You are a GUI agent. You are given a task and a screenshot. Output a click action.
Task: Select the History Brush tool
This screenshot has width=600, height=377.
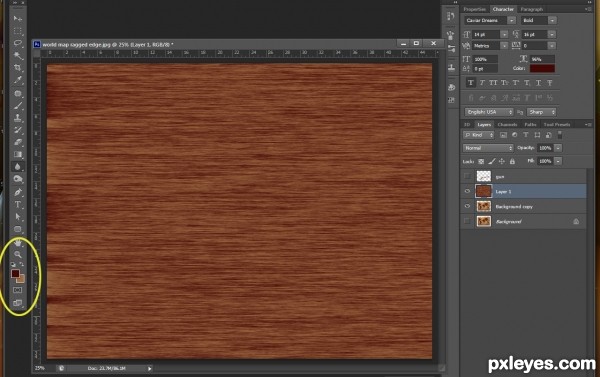tap(18, 130)
